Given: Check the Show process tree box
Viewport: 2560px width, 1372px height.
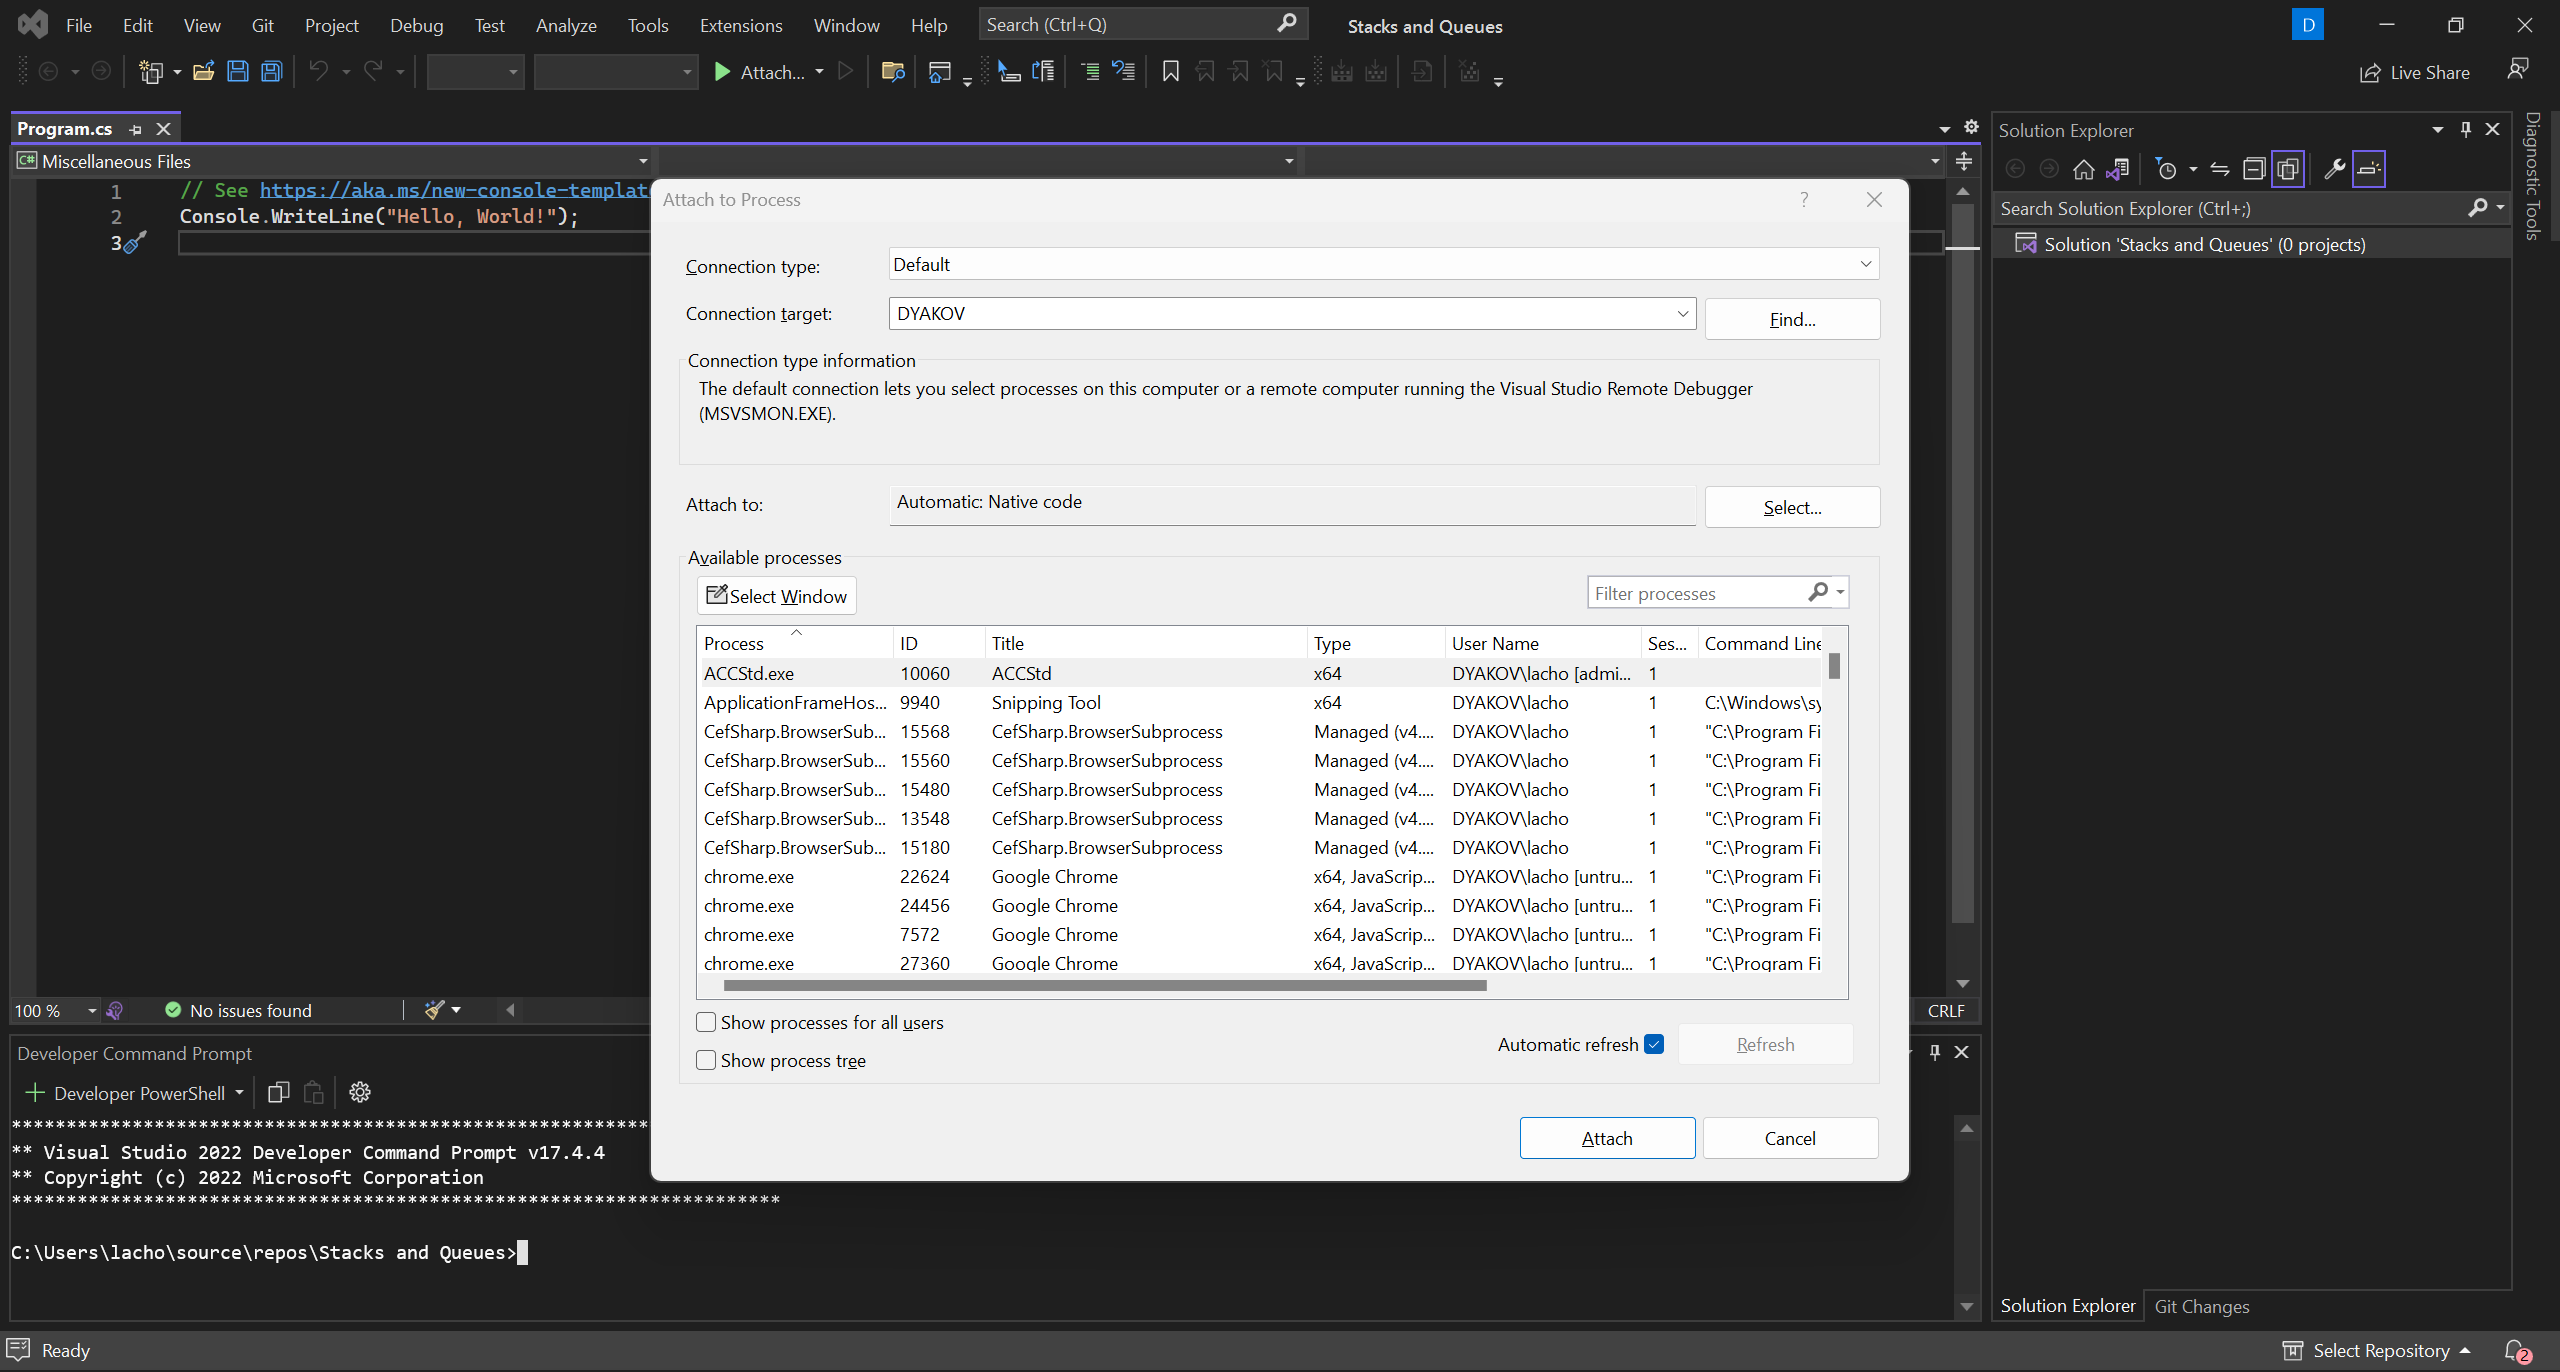Looking at the screenshot, I should point(706,1060).
